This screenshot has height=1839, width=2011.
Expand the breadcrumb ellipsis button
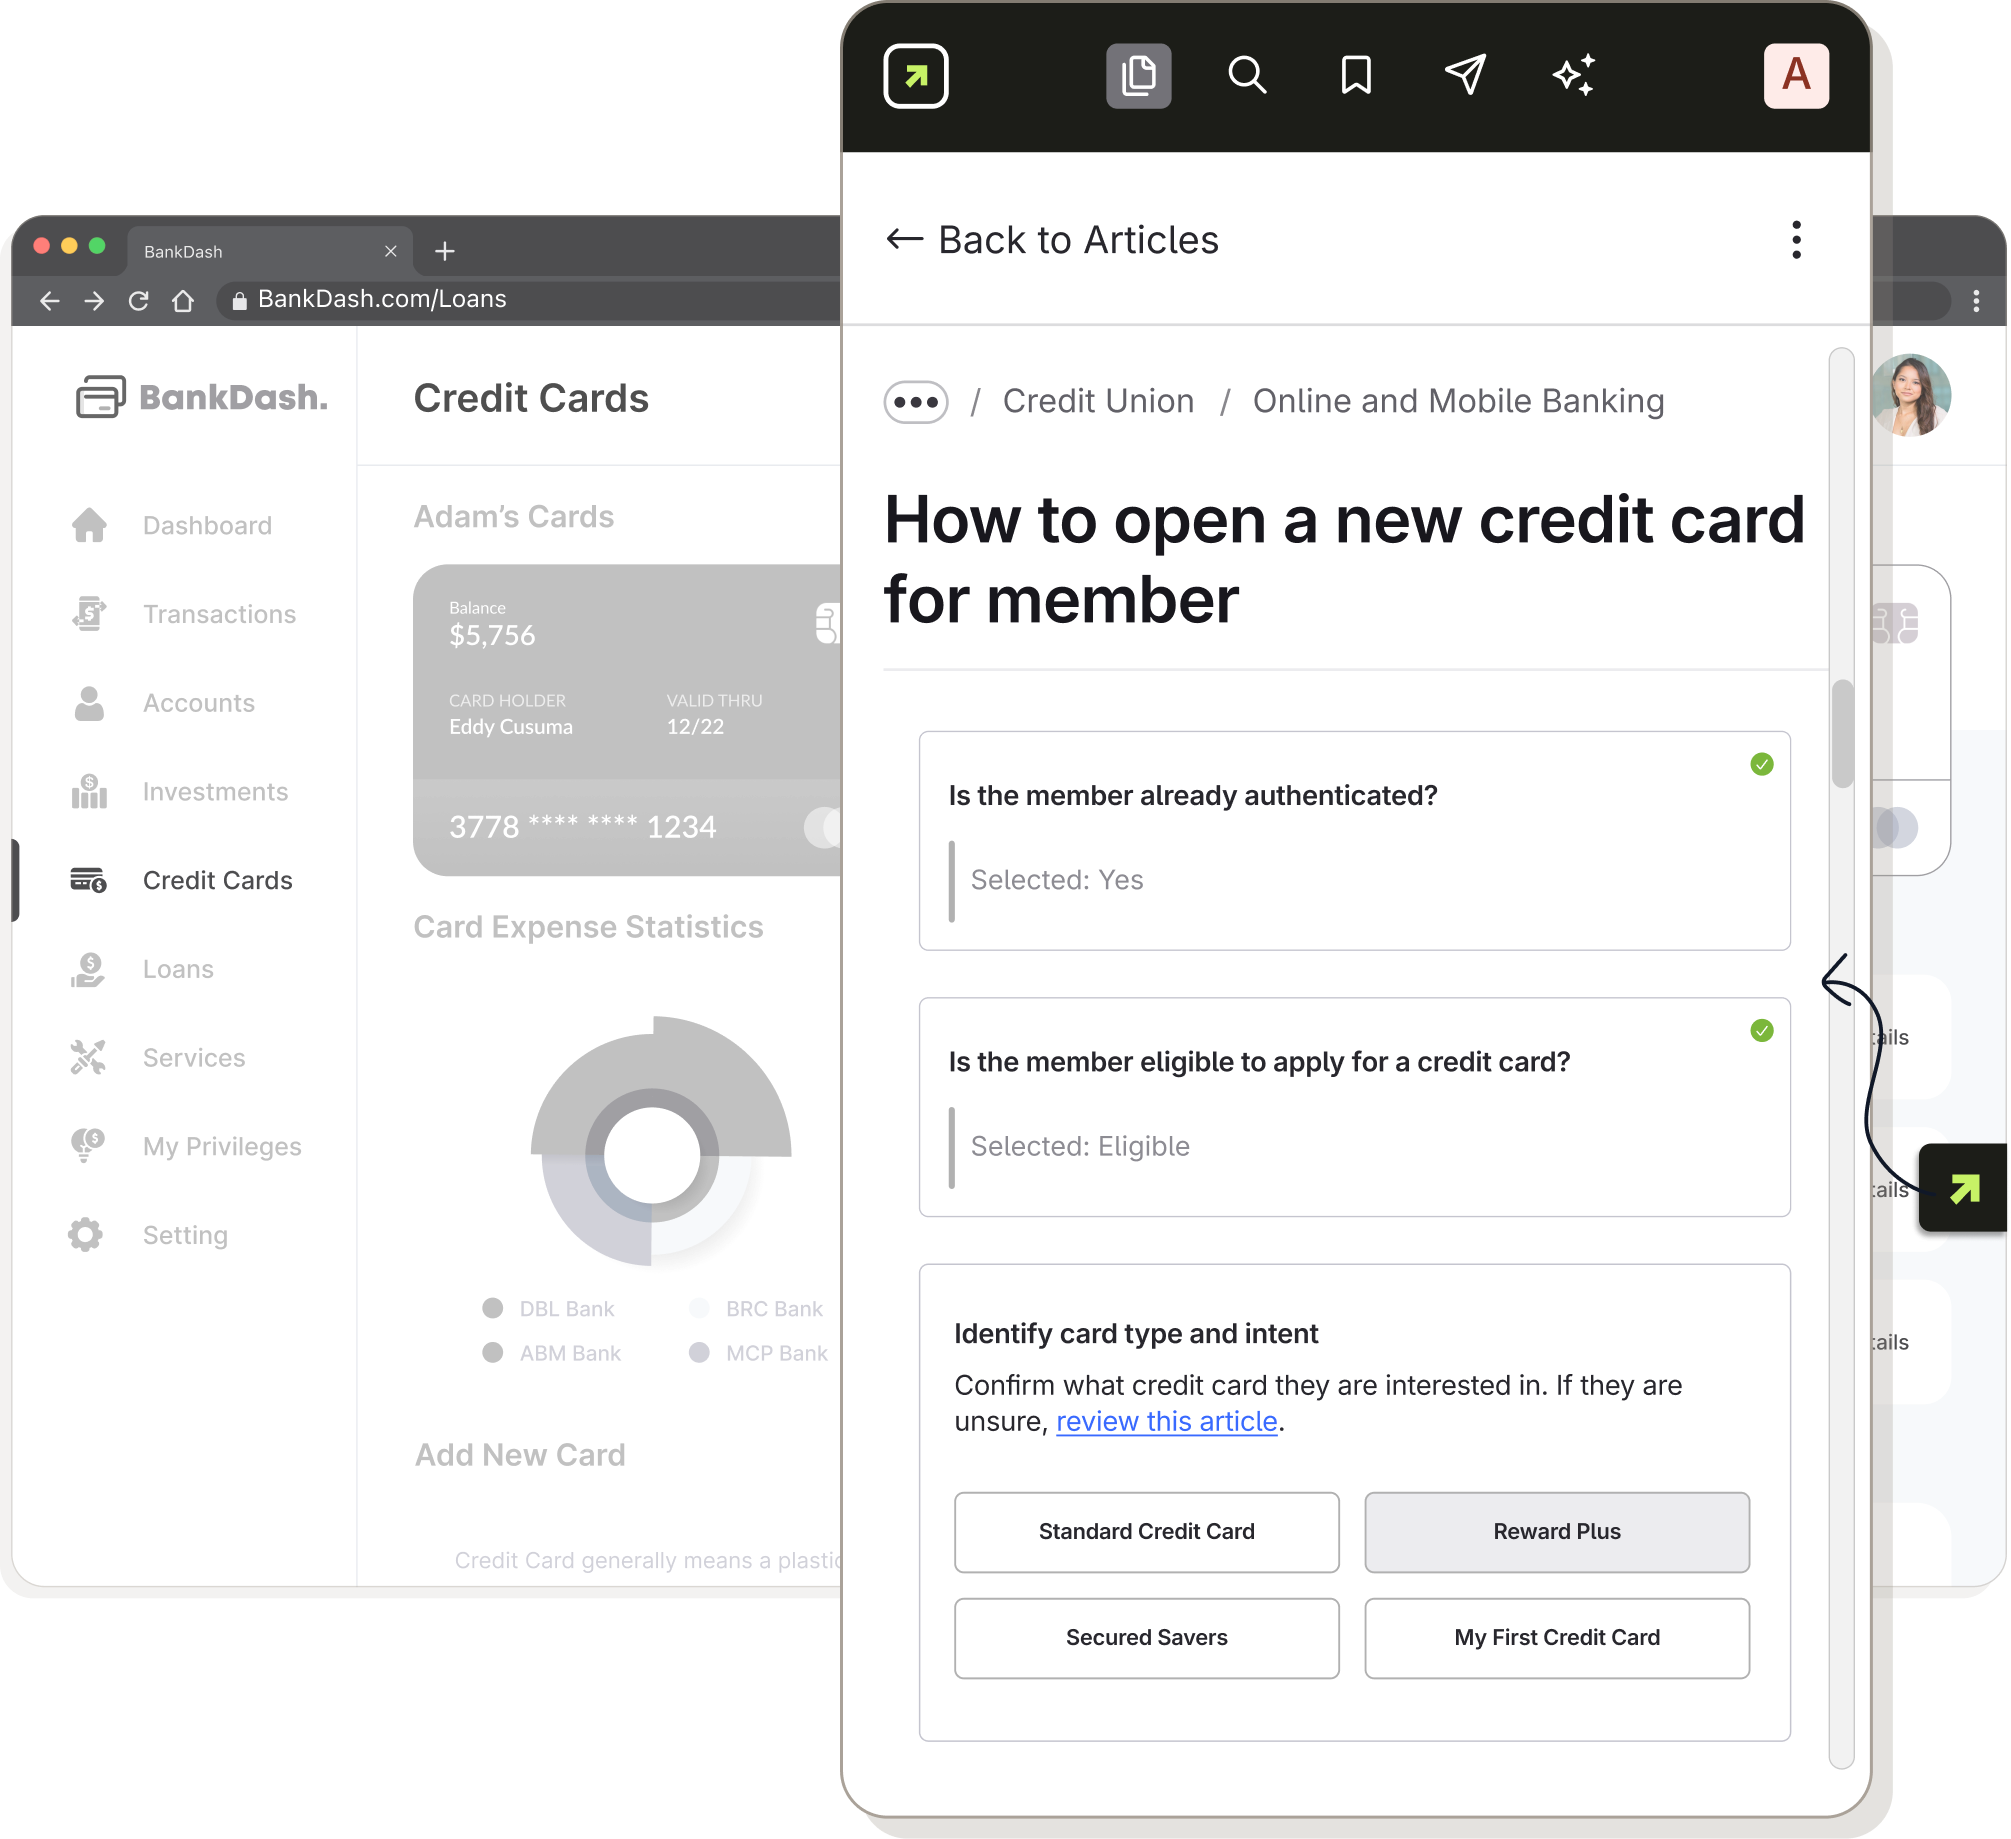click(x=915, y=402)
